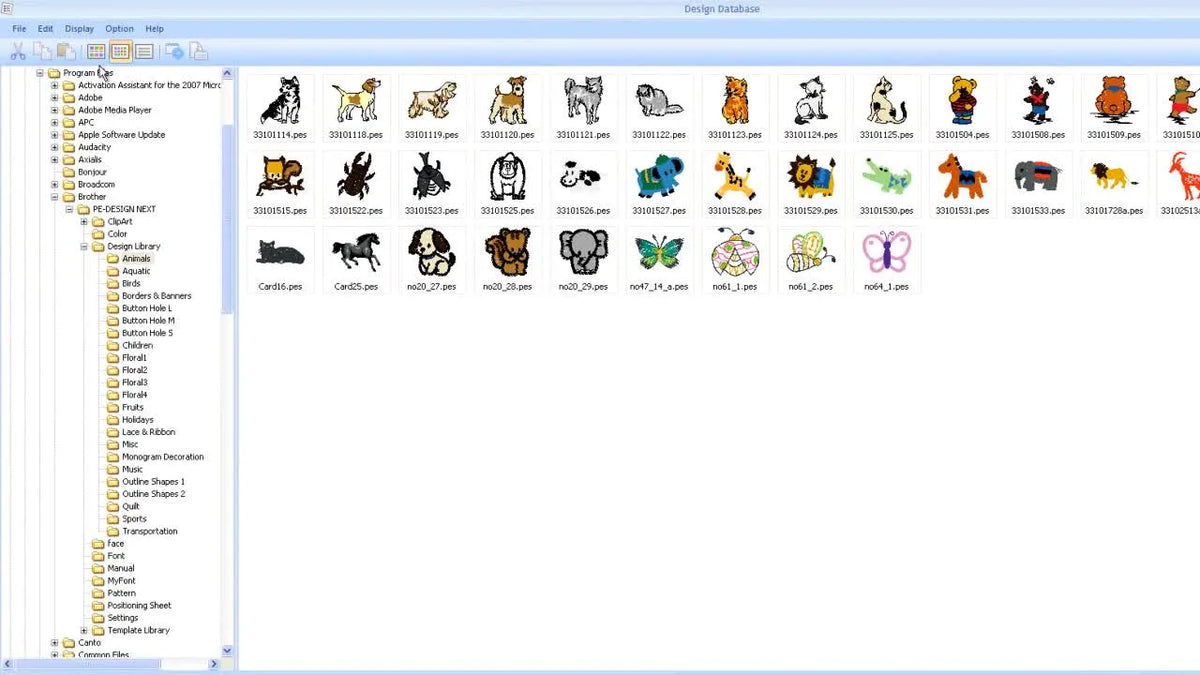1200x675 pixels.
Task: Click the file name no61_2.pes label
Action: coord(811,286)
